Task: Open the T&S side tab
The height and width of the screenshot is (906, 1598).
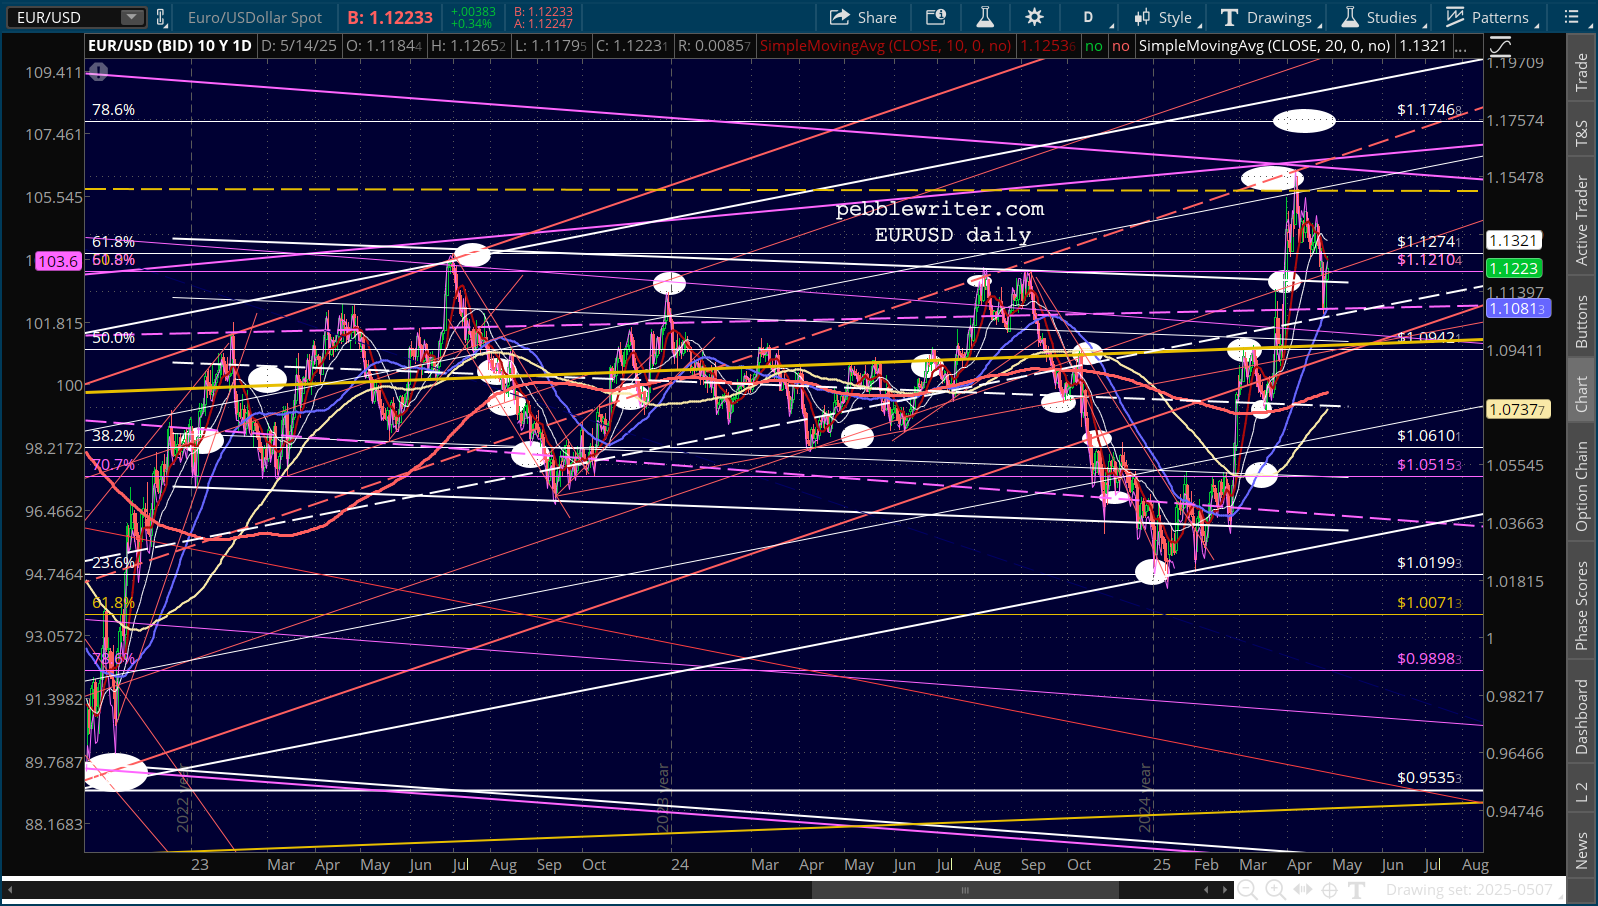Action: [x=1581, y=134]
